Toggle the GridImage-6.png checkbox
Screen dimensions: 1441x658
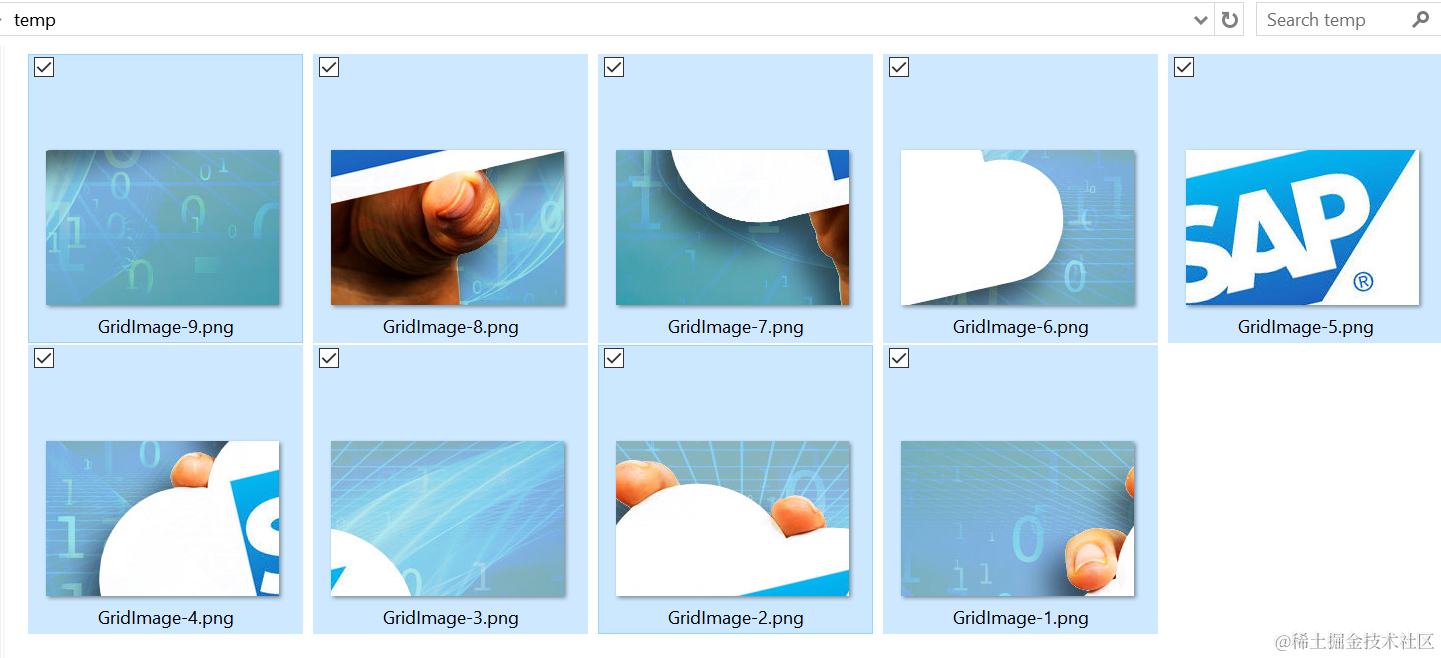(899, 67)
